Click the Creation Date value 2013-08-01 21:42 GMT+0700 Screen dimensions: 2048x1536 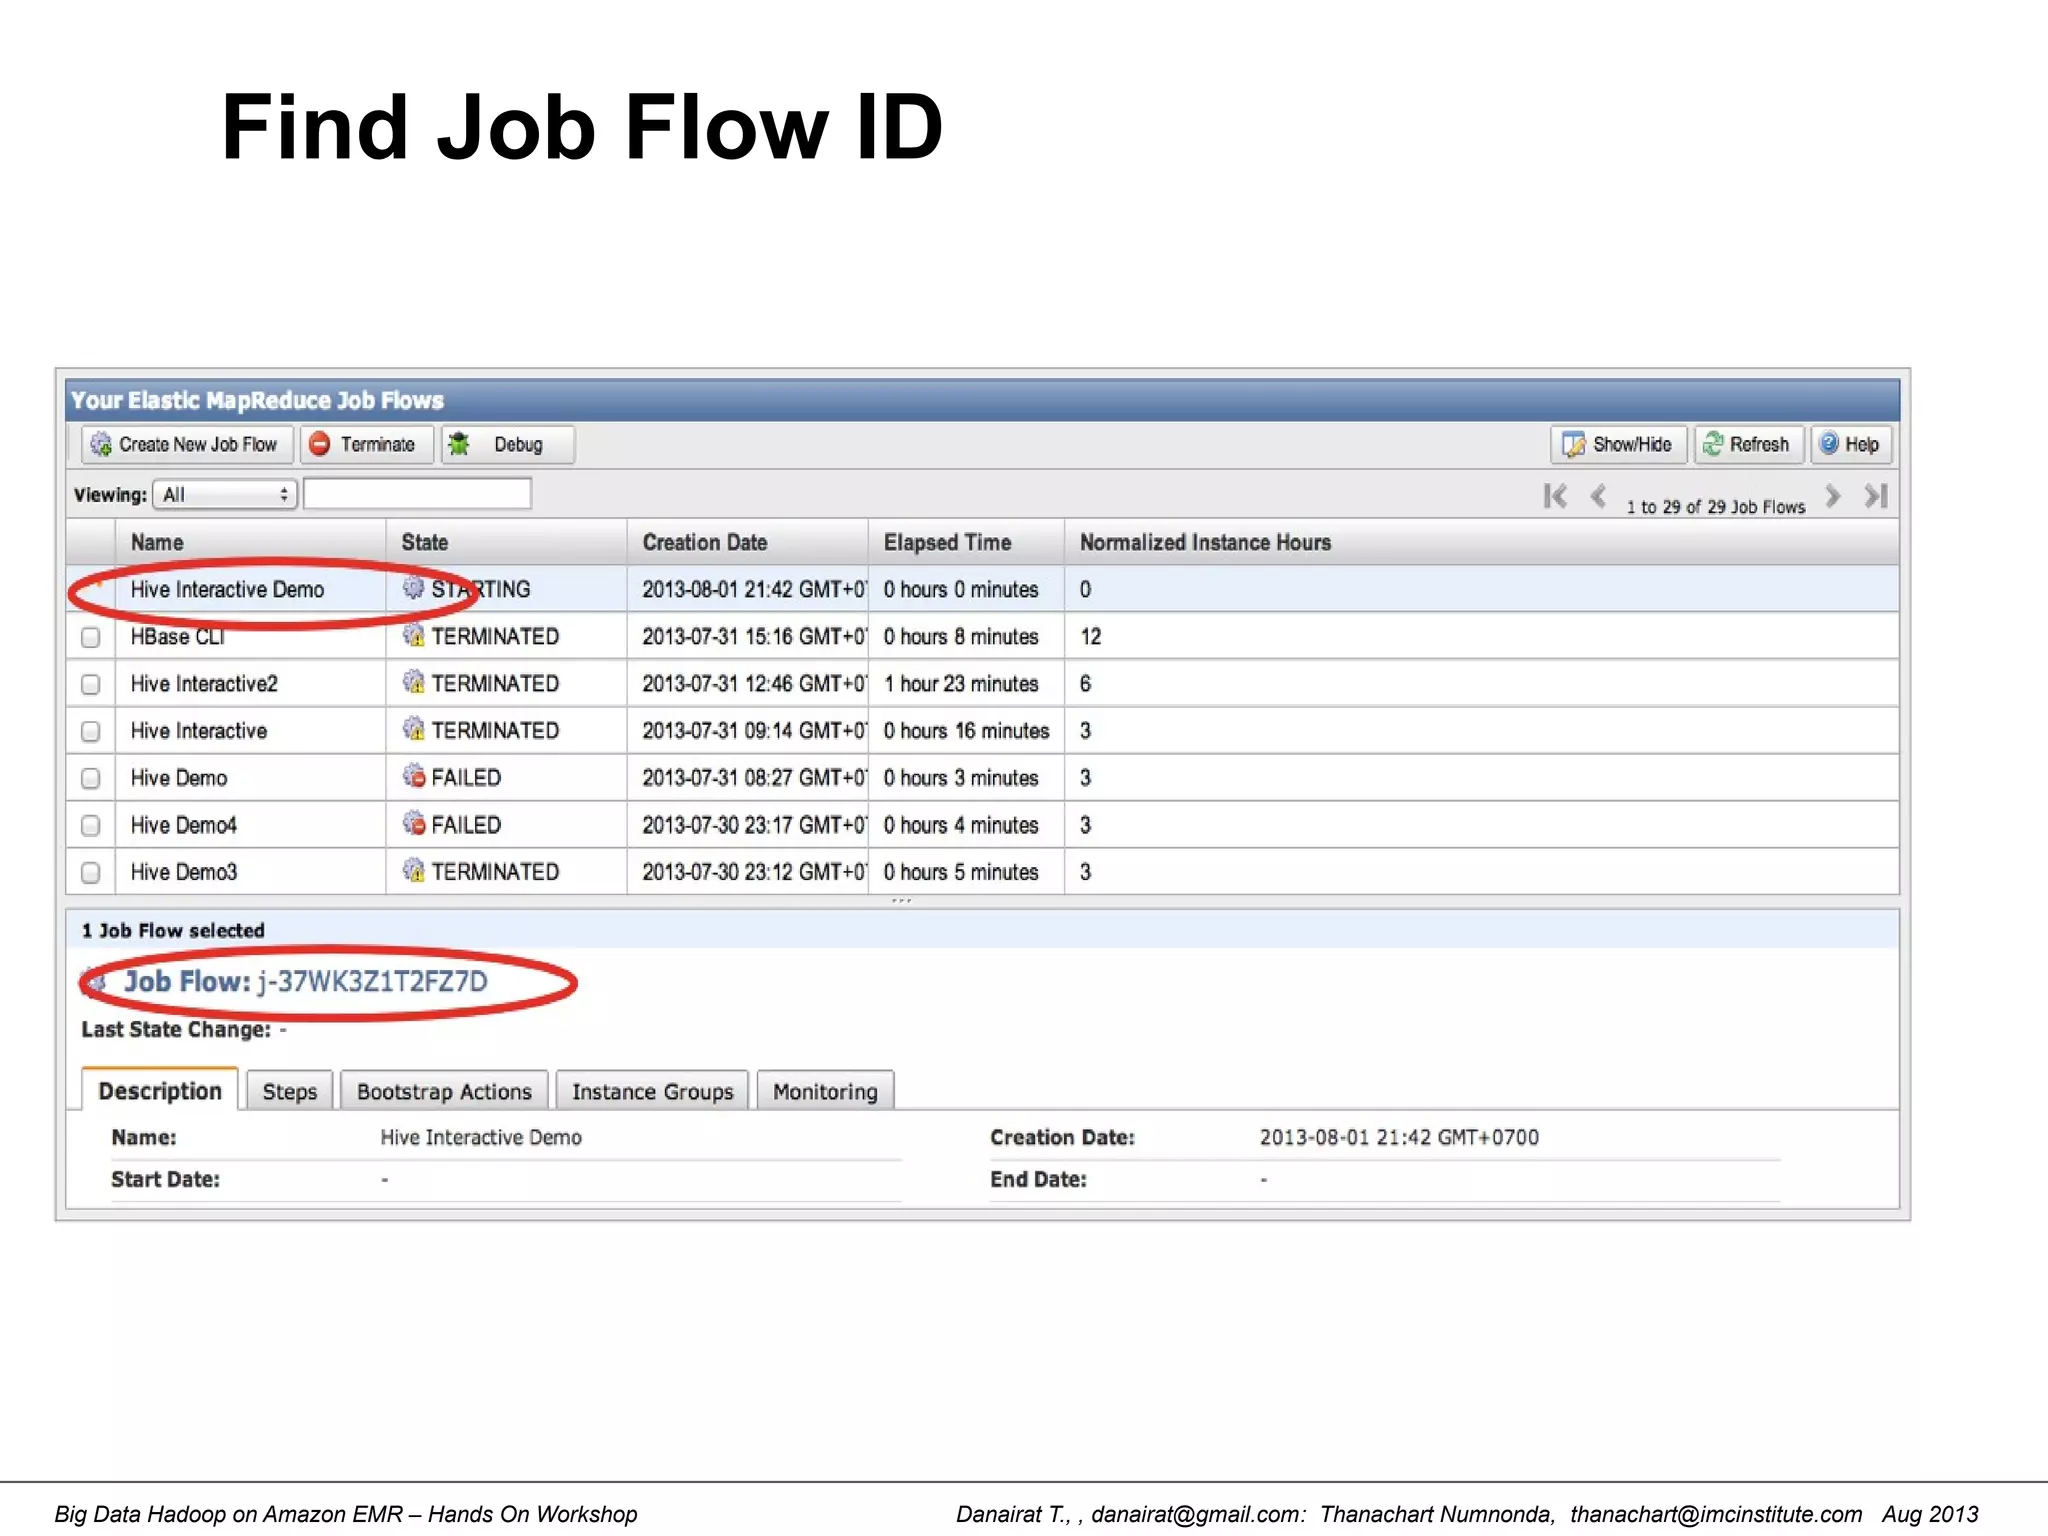pyautogui.click(x=1399, y=1137)
